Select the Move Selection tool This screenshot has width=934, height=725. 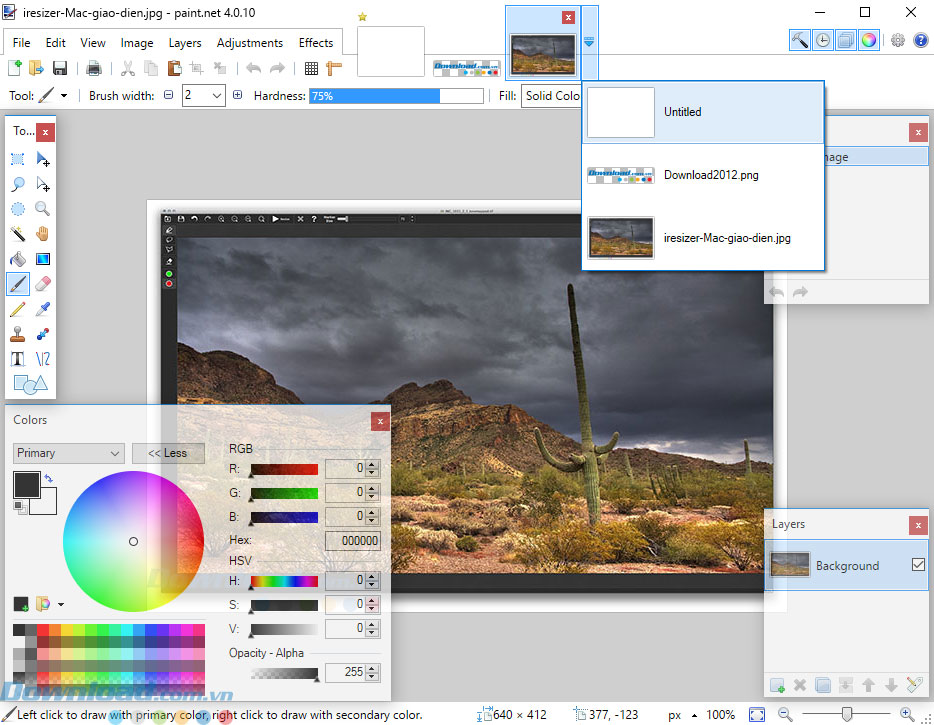tap(43, 184)
